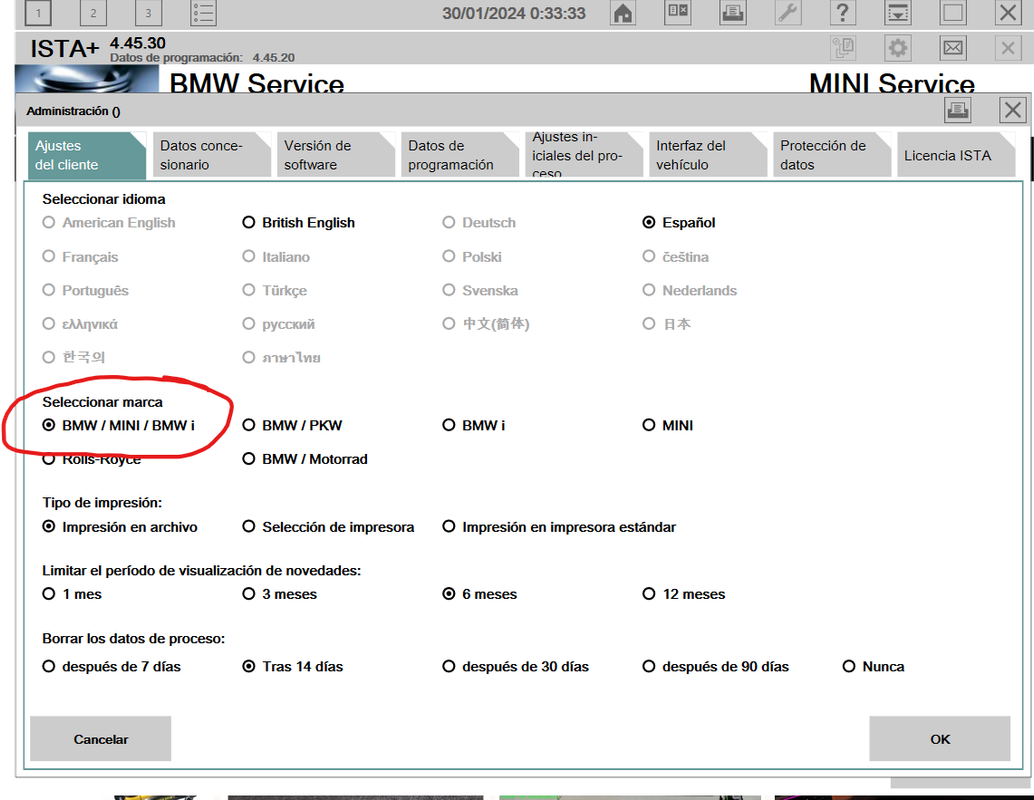Delete process data después de 7 días

pos(111,667)
